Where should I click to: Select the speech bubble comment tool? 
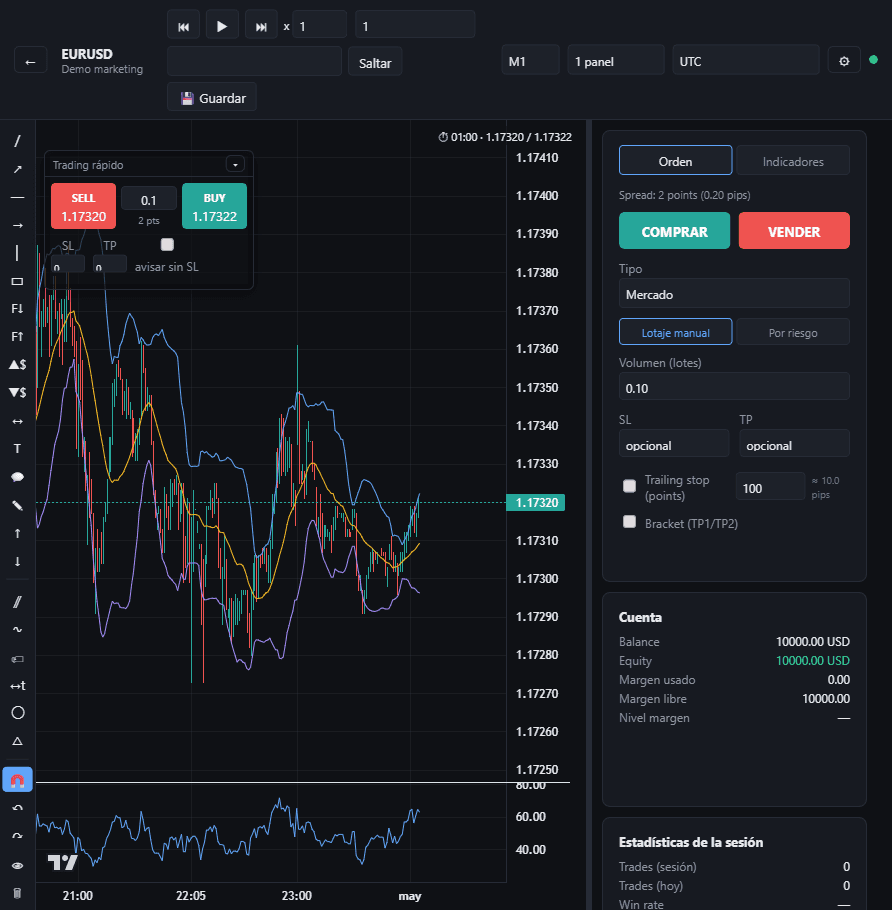click(17, 477)
